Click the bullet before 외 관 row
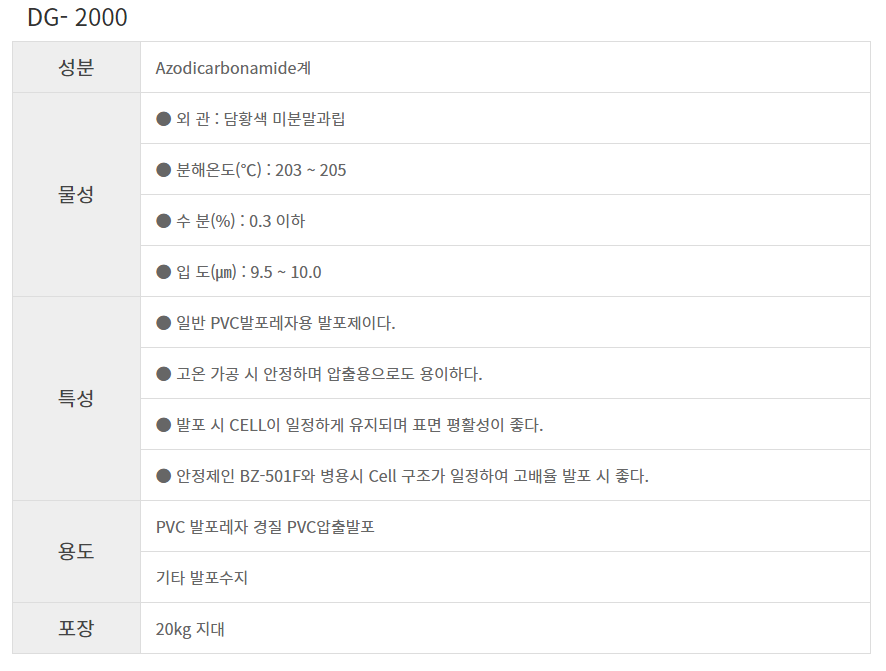886x671 pixels. (x=164, y=119)
